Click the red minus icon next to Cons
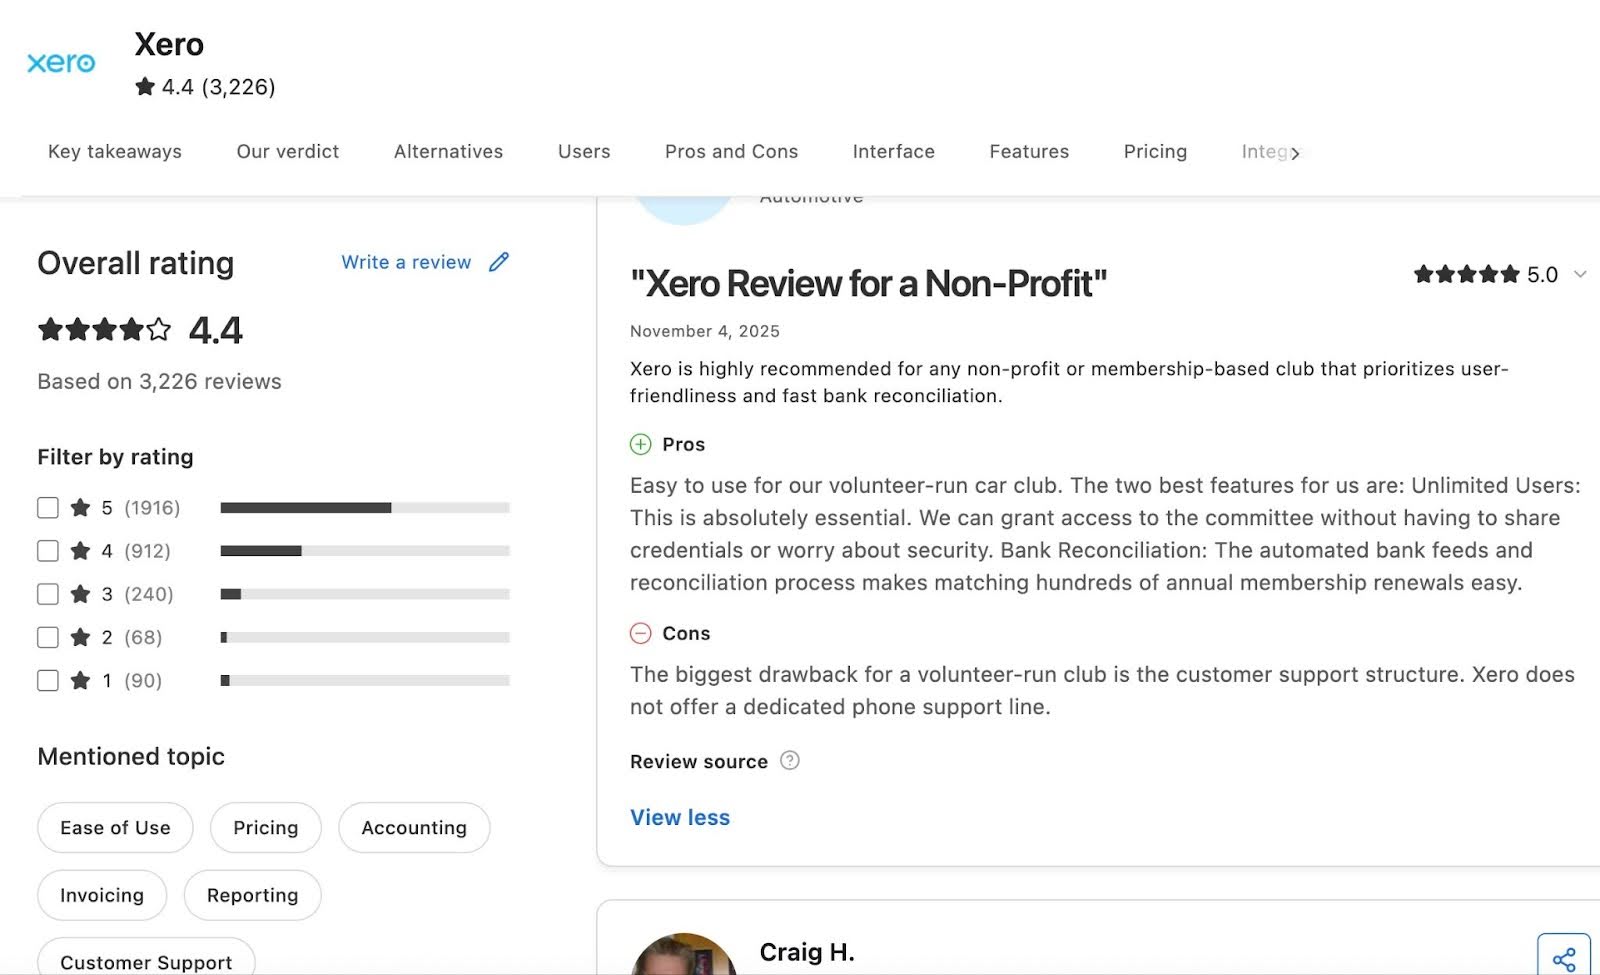Viewport: 1600px width, 975px height. pos(640,633)
